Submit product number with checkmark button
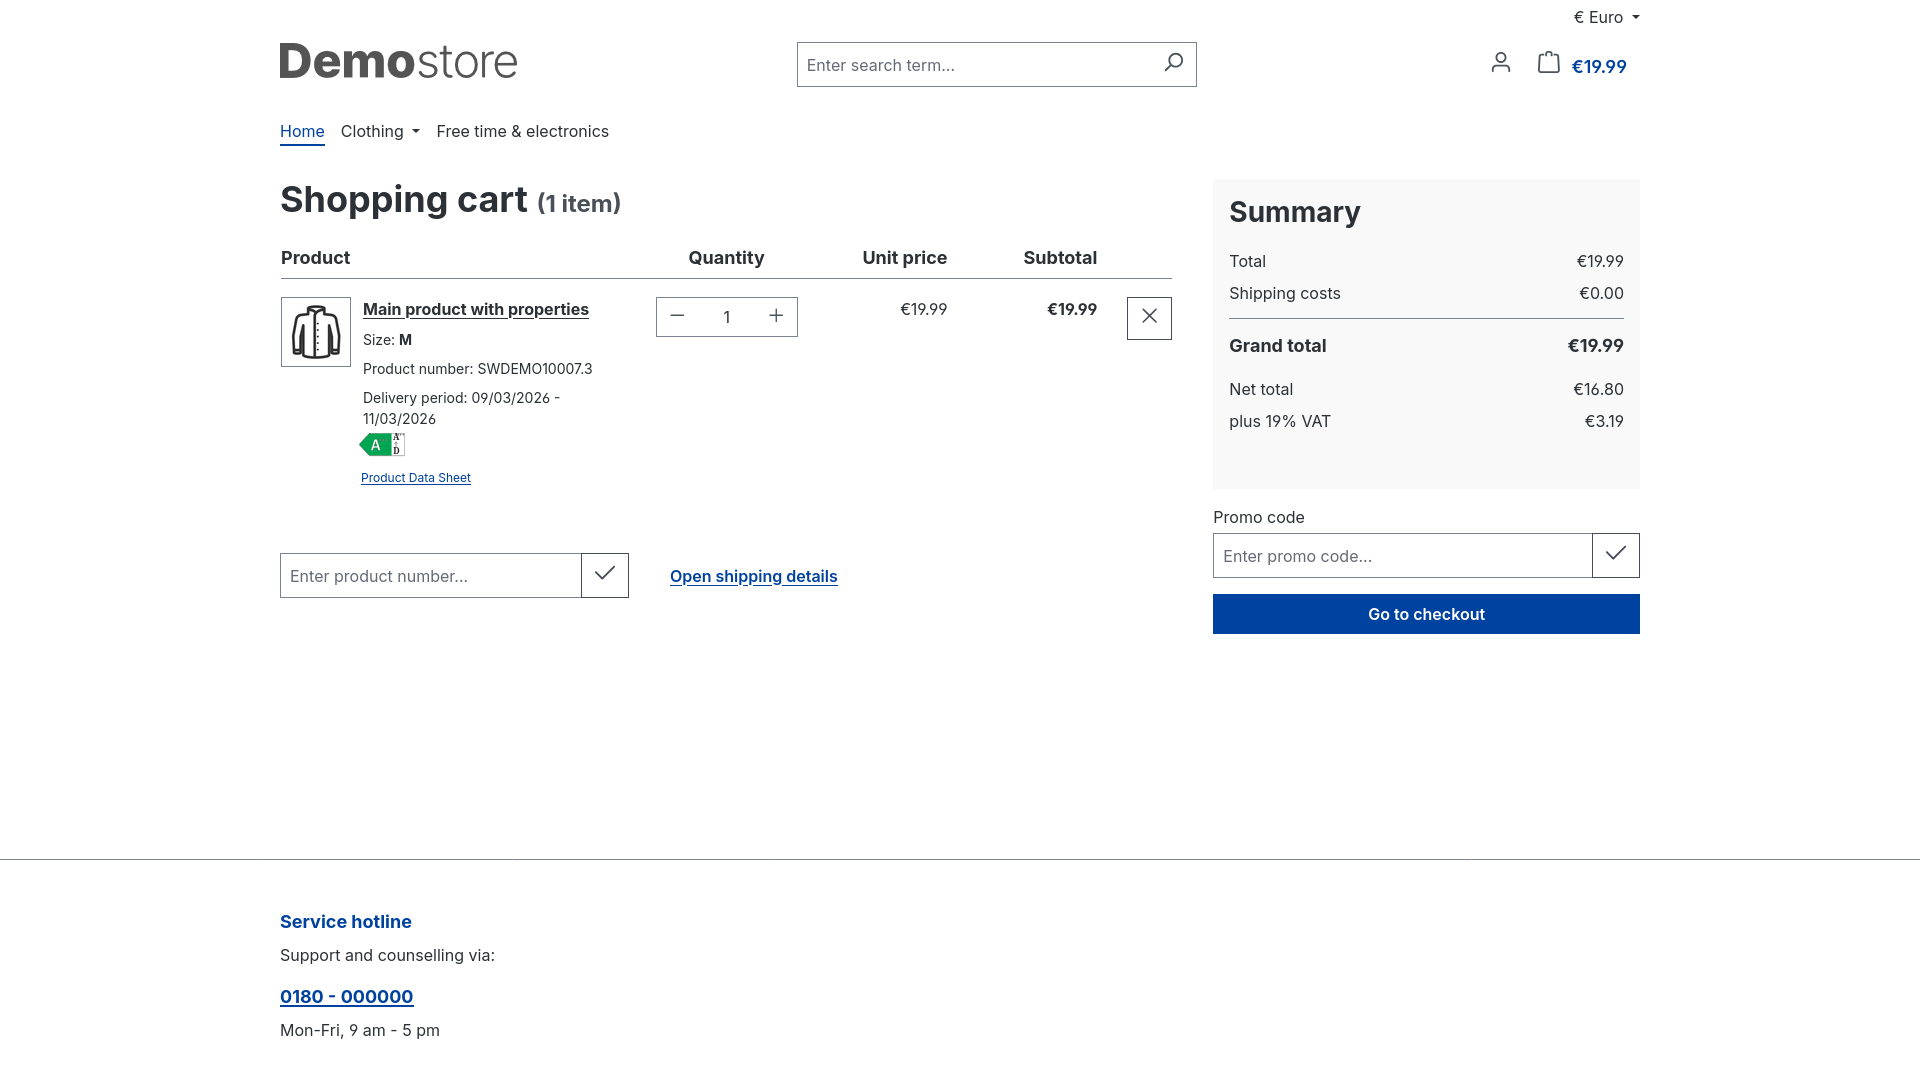Image resolution: width=1920 pixels, height=1080 pixels. point(604,575)
